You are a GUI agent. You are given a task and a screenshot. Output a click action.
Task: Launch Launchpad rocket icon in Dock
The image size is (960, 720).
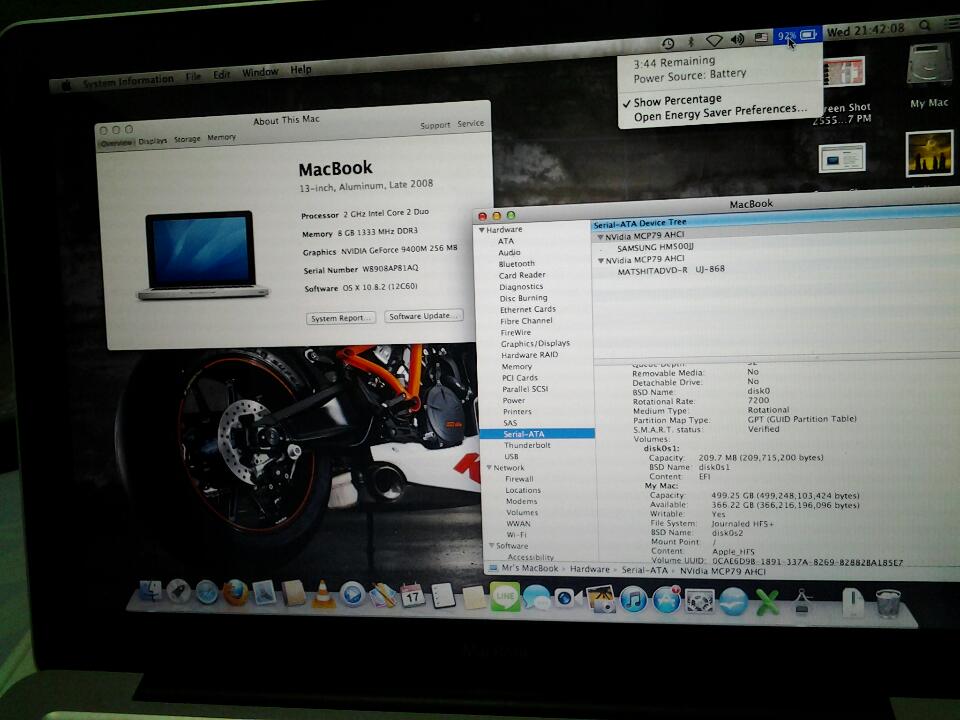coord(179,591)
